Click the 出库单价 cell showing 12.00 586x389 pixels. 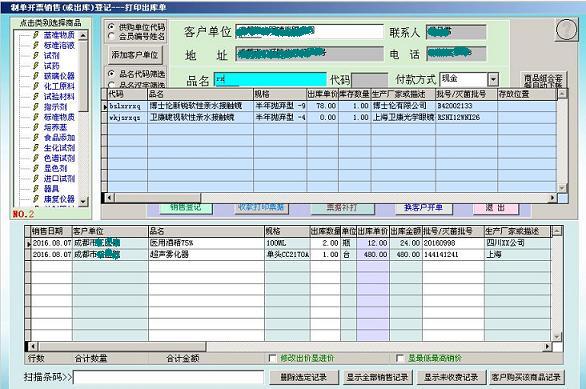pos(373,243)
